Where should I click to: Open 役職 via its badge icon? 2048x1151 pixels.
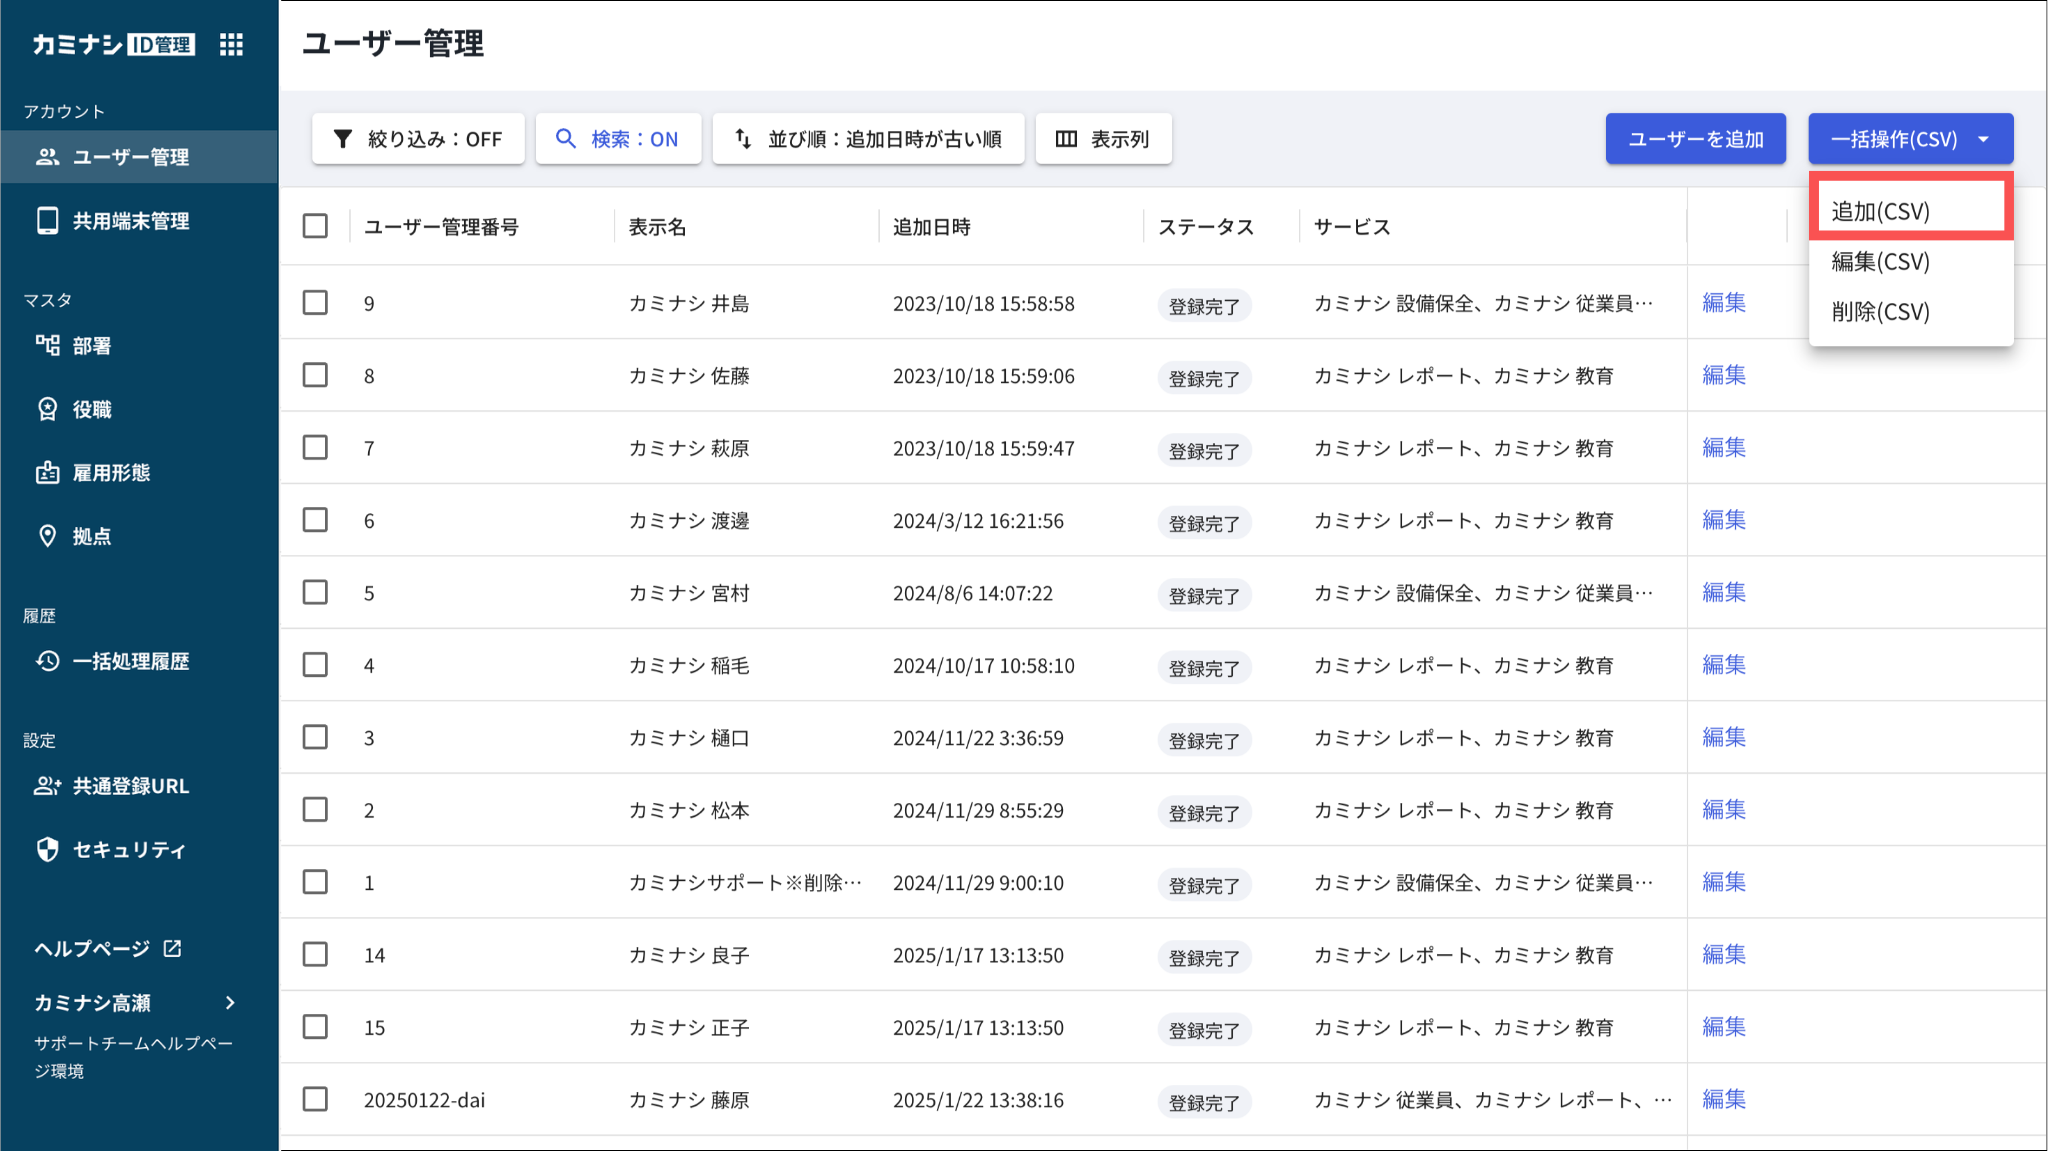point(47,409)
